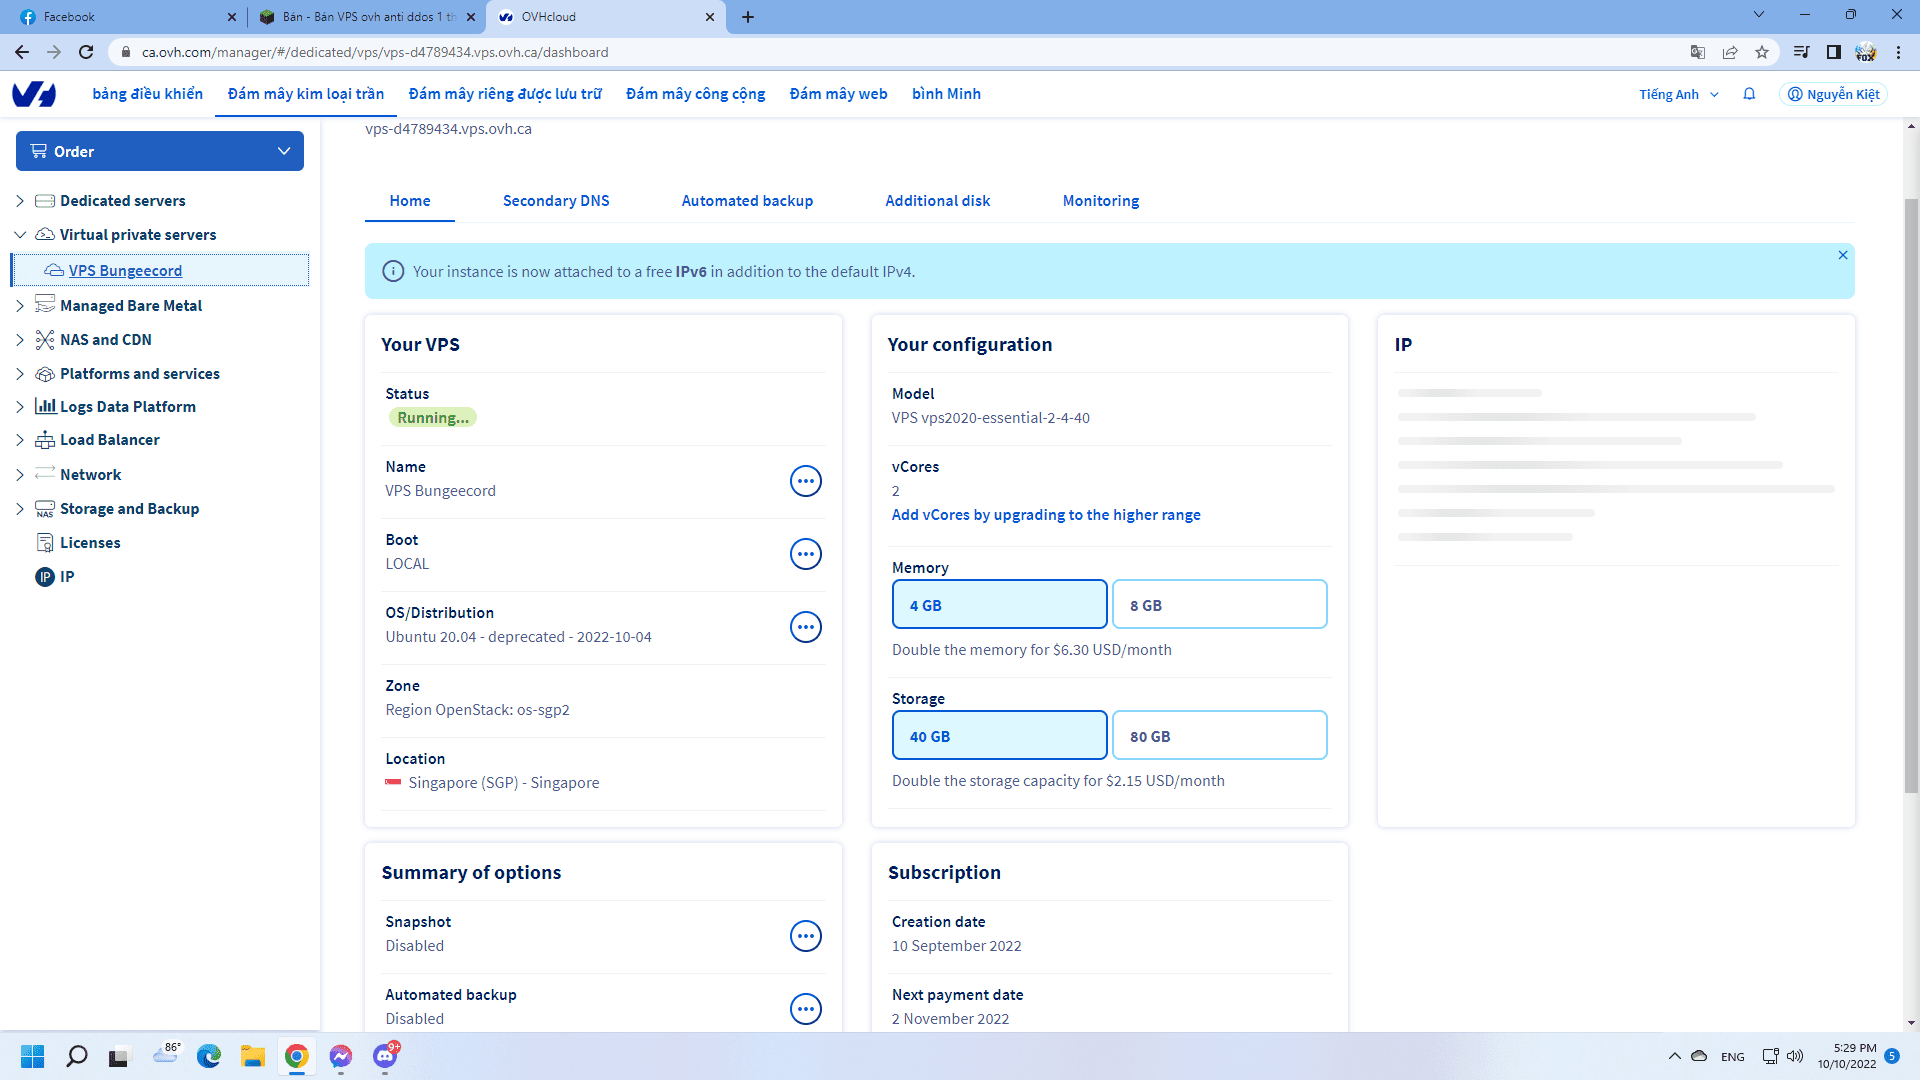This screenshot has height=1080, width=1920.
Task: Open the notifications bell icon
Action: point(1749,94)
